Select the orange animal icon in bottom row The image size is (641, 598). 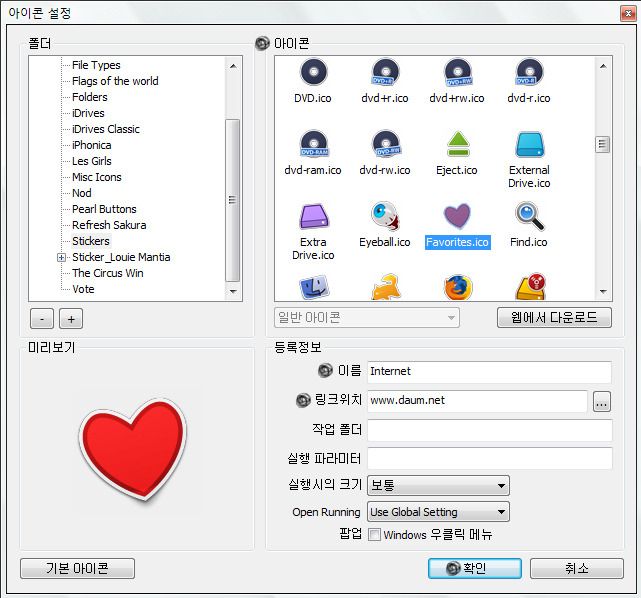point(386,287)
